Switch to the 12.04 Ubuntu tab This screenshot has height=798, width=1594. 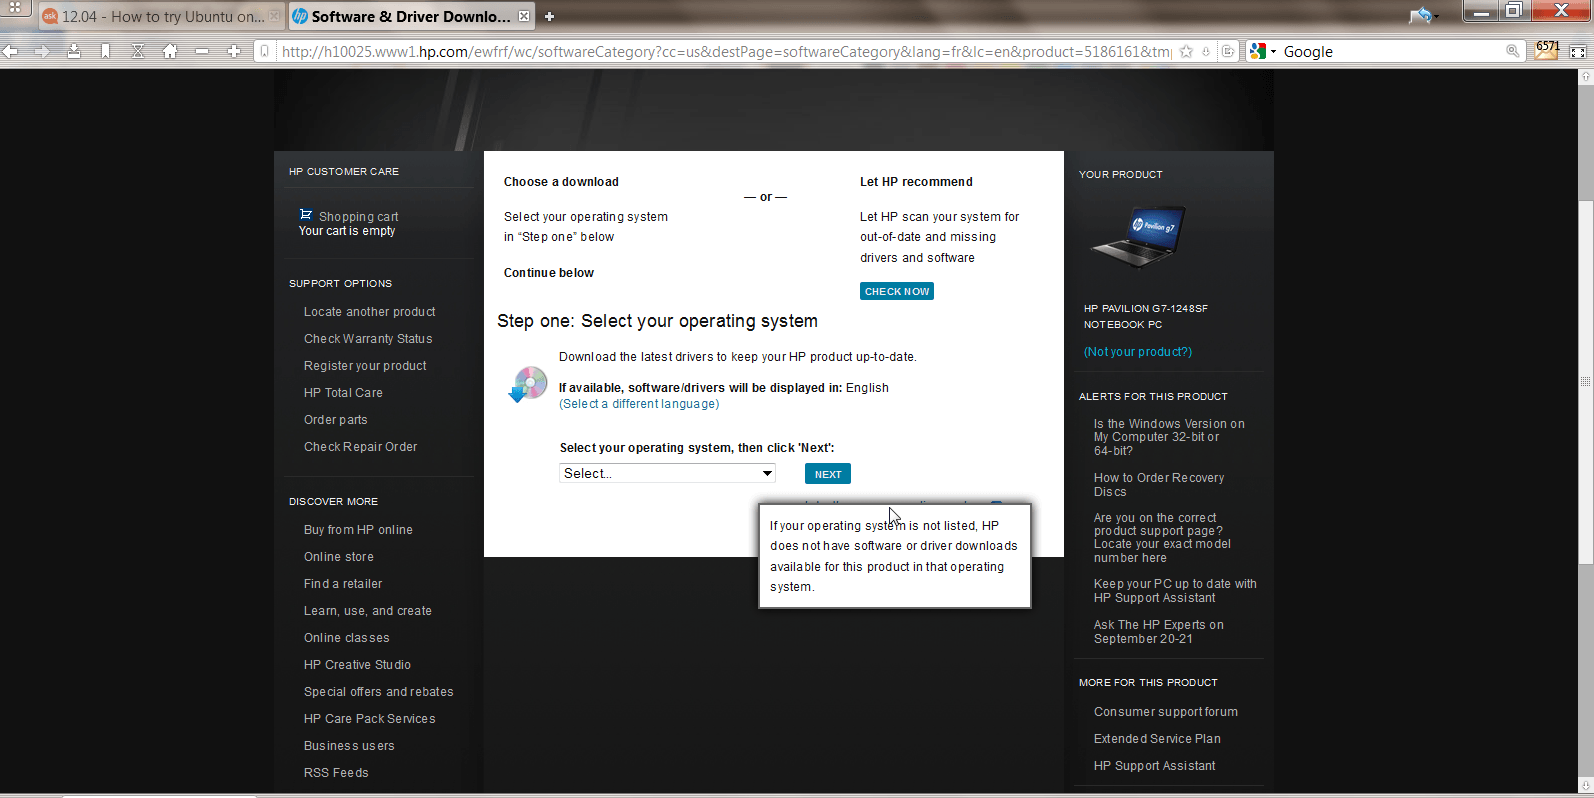[160, 16]
